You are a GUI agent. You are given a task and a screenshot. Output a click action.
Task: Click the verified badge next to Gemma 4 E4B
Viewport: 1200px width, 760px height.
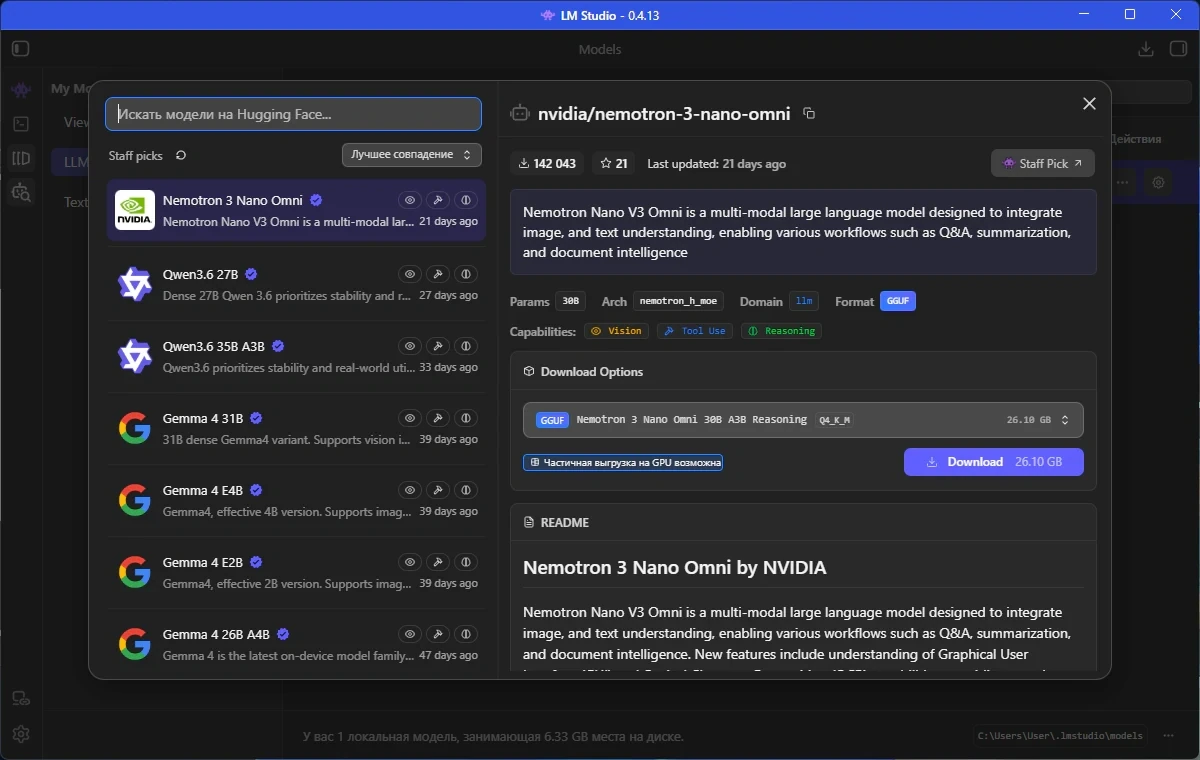coord(256,490)
